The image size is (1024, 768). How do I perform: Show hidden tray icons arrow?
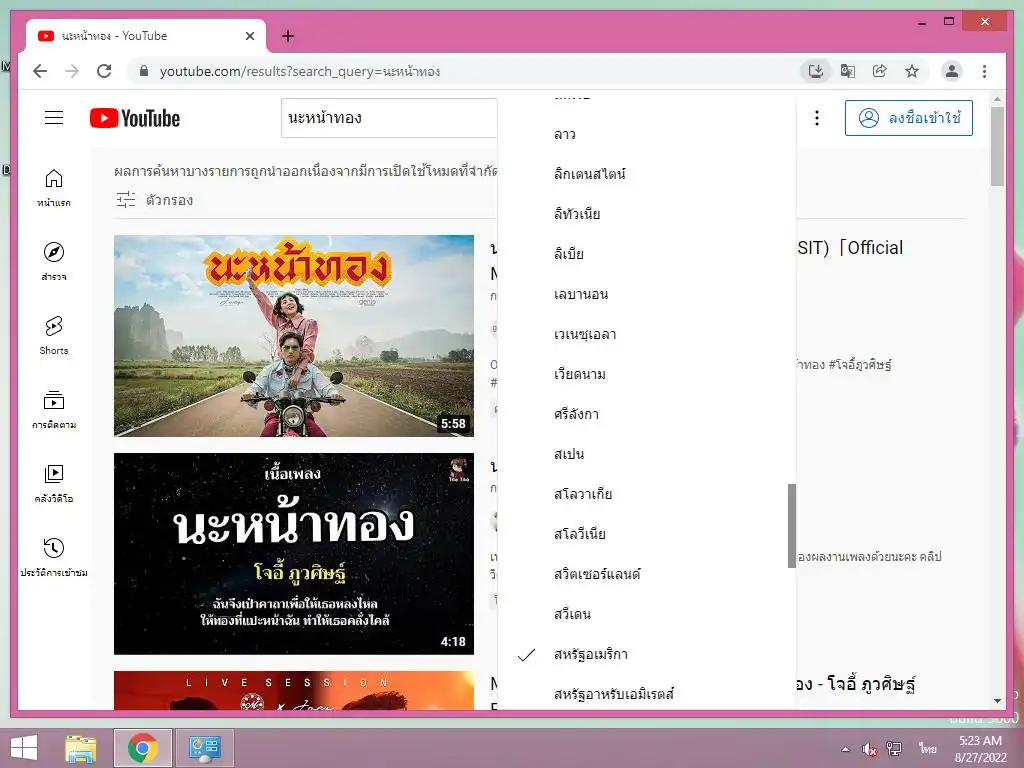(x=846, y=749)
